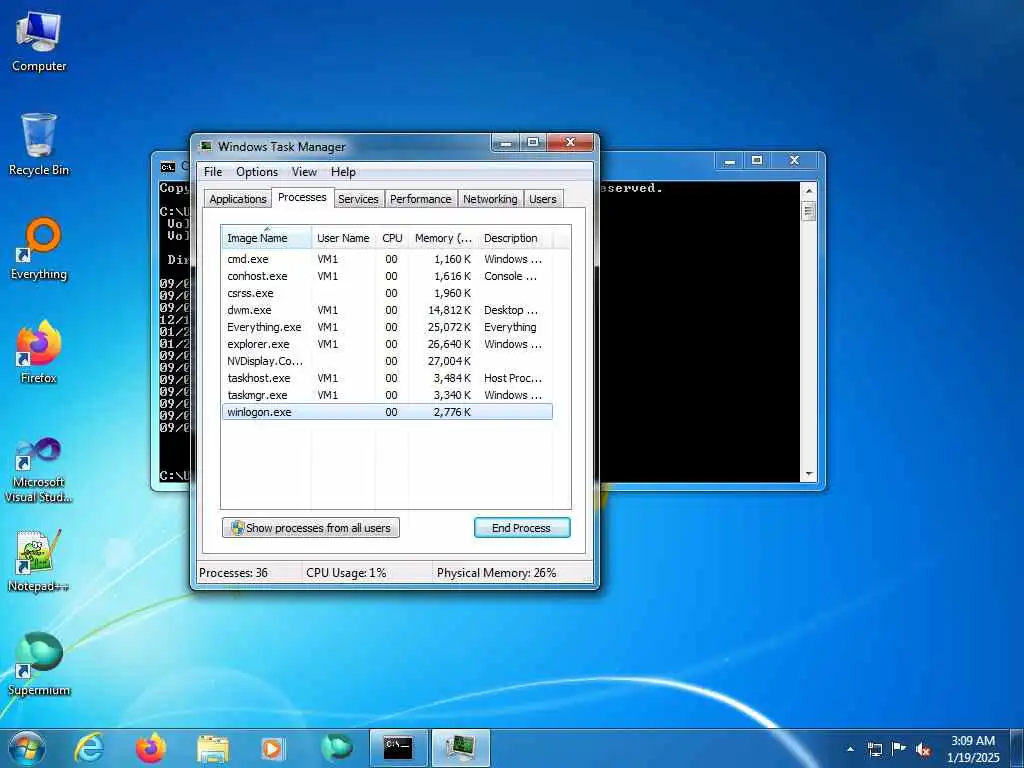The width and height of the screenshot is (1024, 768).
Task: Select the conhost.exe process row
Action: (x=387, y=276)
